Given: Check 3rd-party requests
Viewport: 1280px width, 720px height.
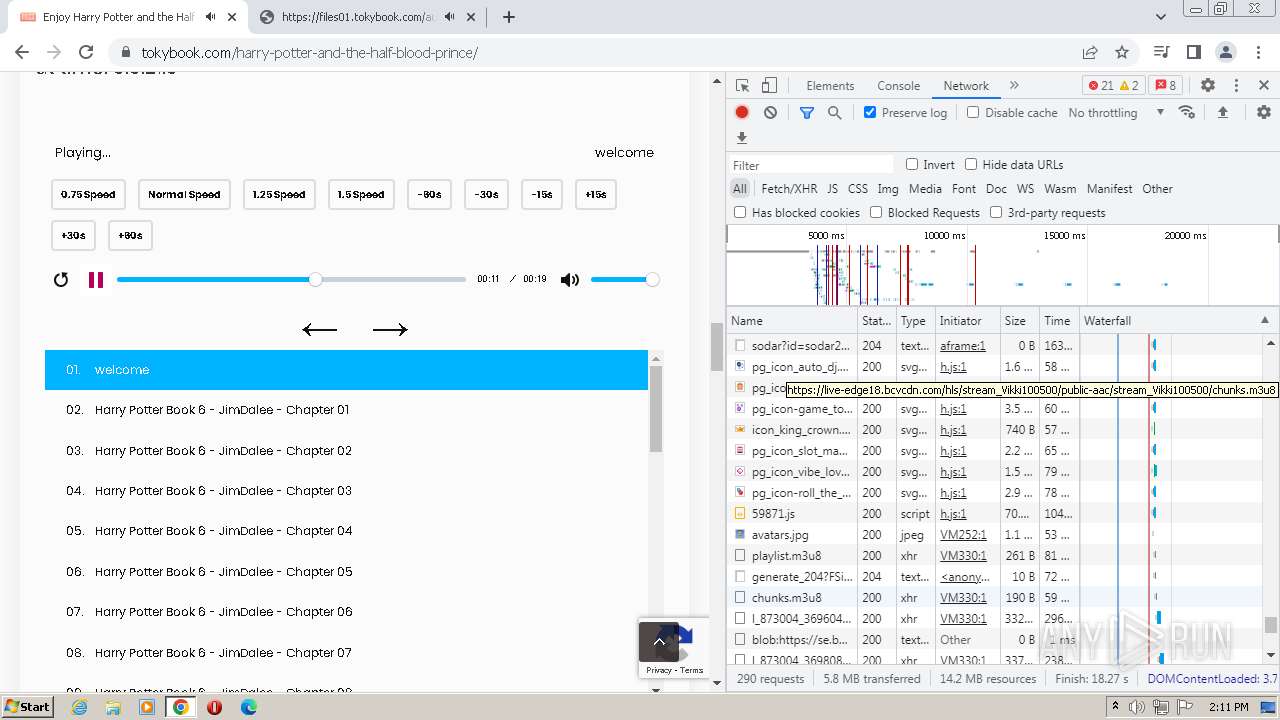Looking at the screenshot, I should [x=996, y=212].
